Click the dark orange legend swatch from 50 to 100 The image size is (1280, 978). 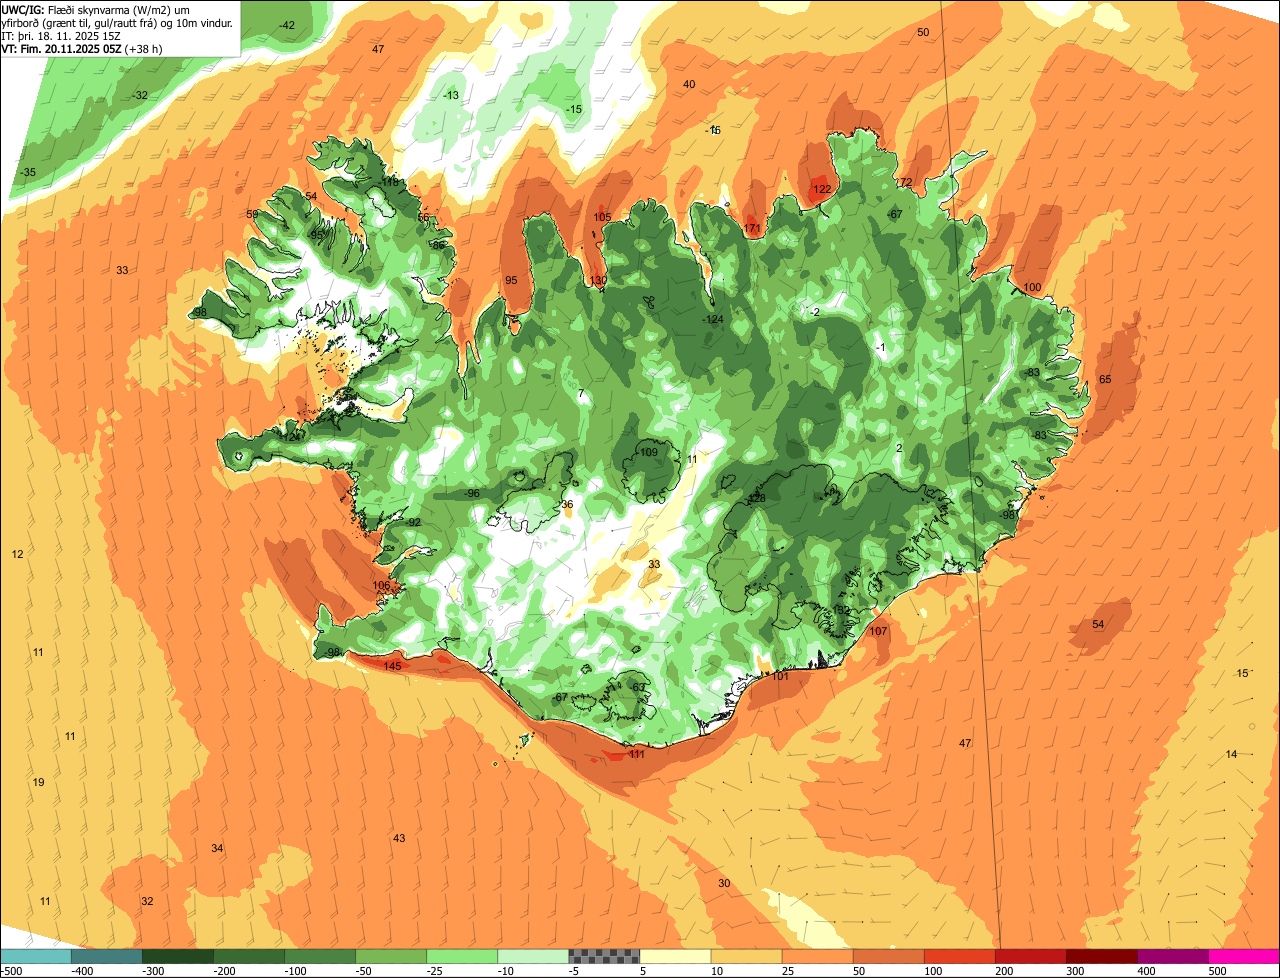pyautogui.click(x=888, y=956)
